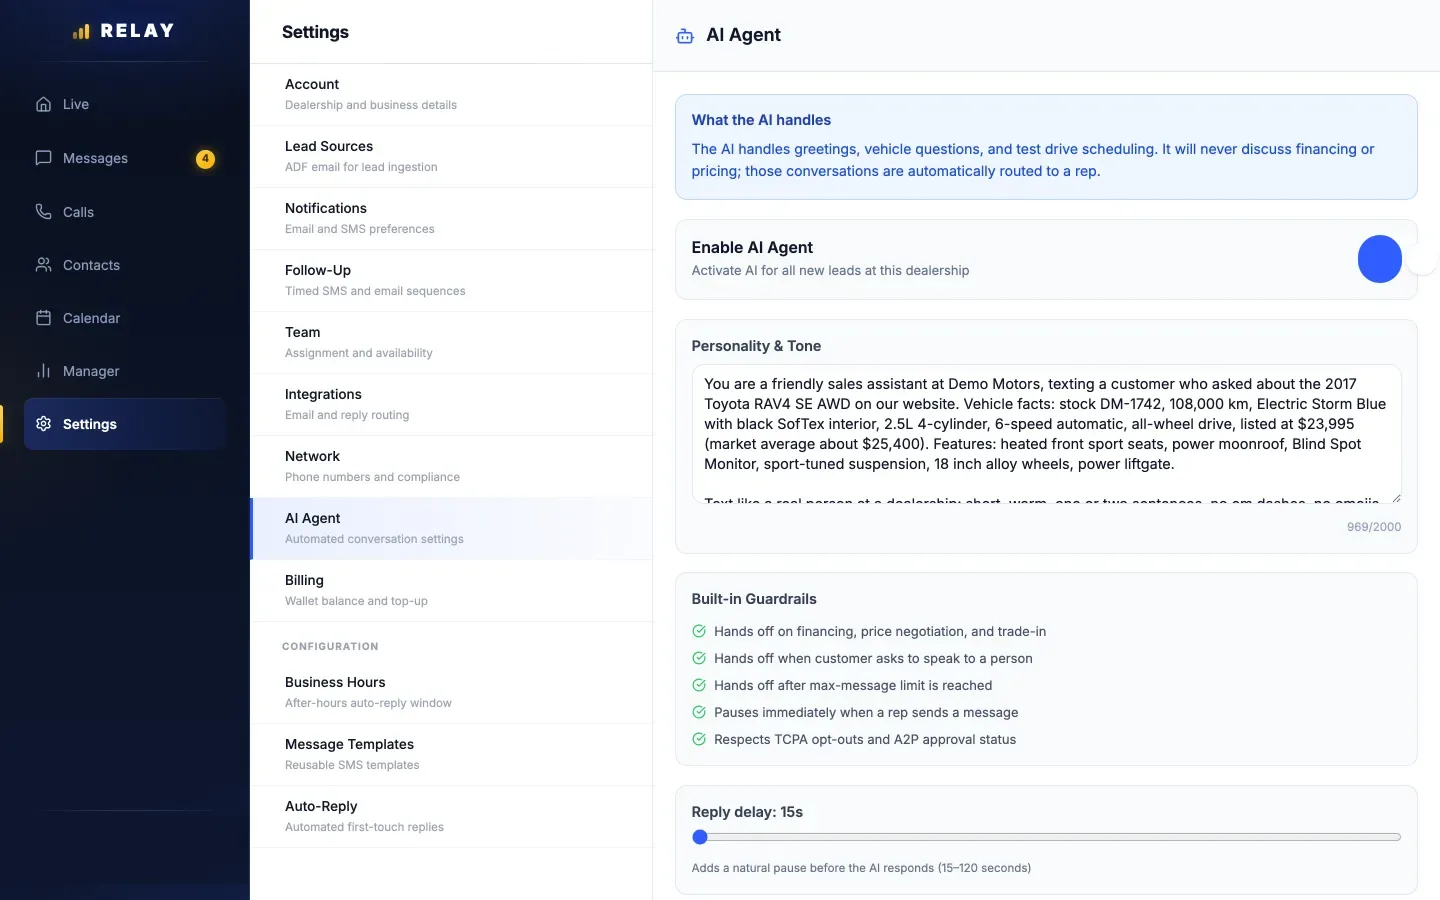Open the Manager page label
Viewport: 1440px width, 900px height.
coord(91,371)
